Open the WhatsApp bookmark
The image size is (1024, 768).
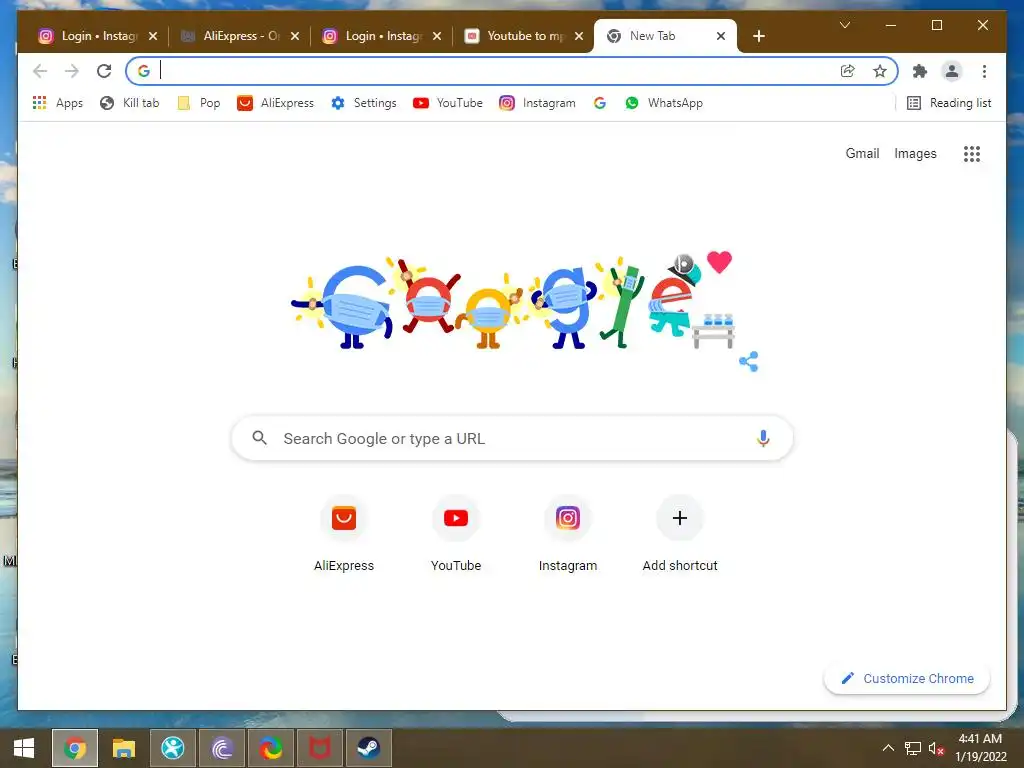(664, 103)
